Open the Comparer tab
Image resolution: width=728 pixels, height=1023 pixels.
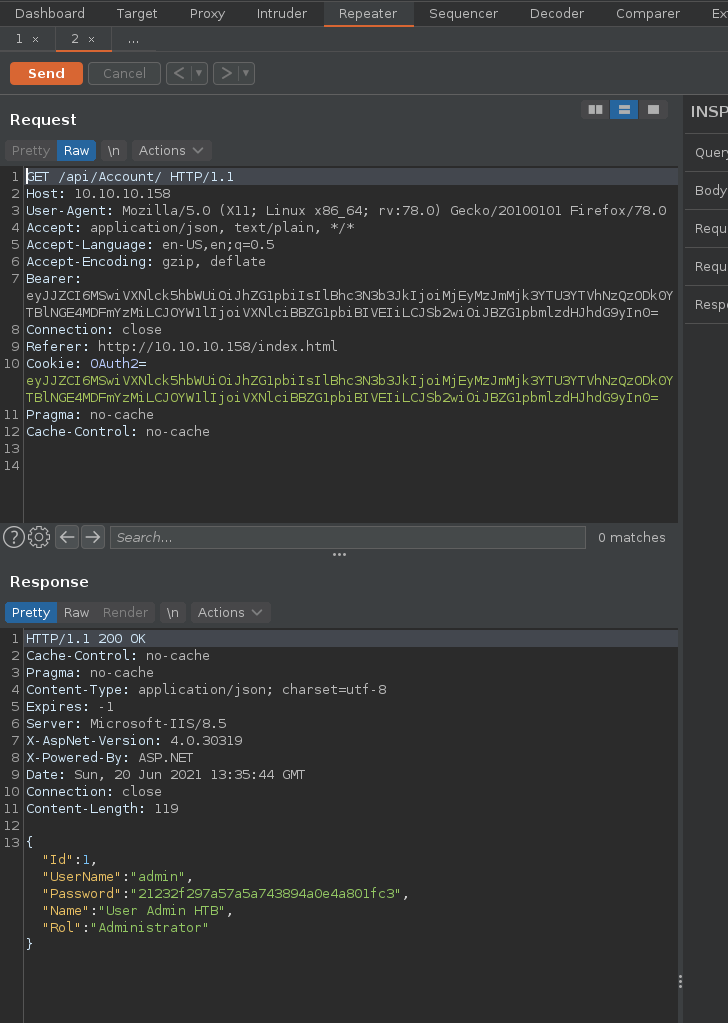point(648,13)
